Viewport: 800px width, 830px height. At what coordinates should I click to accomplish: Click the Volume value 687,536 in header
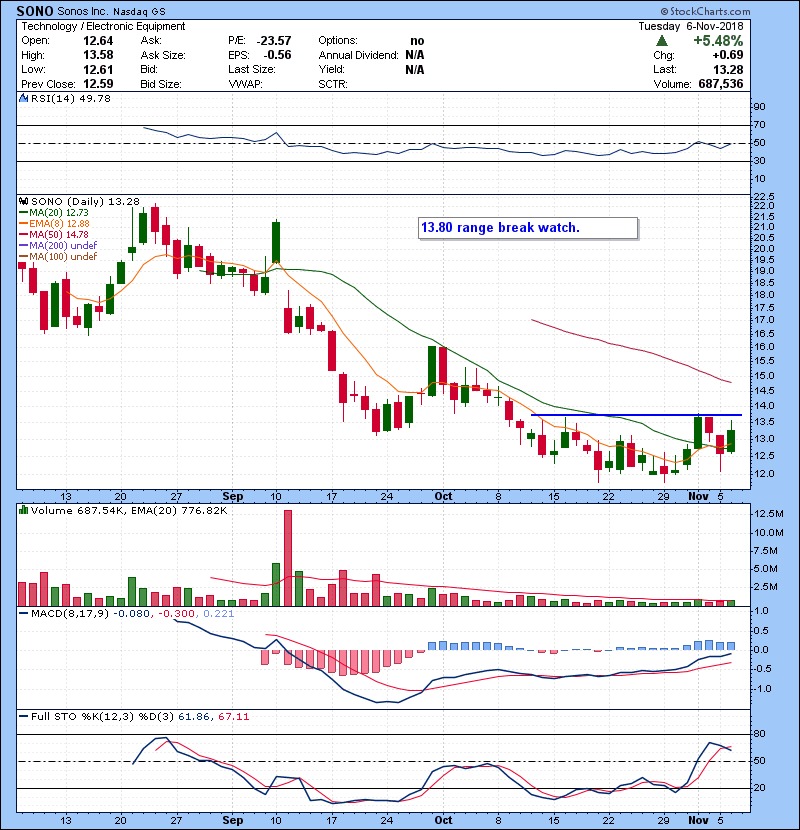click(721, 84)
